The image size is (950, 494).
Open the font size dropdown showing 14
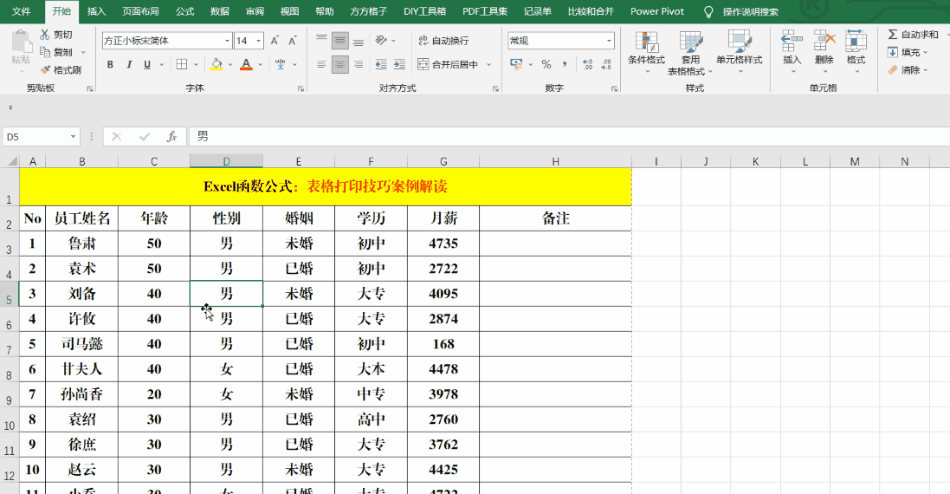(259, 41)
